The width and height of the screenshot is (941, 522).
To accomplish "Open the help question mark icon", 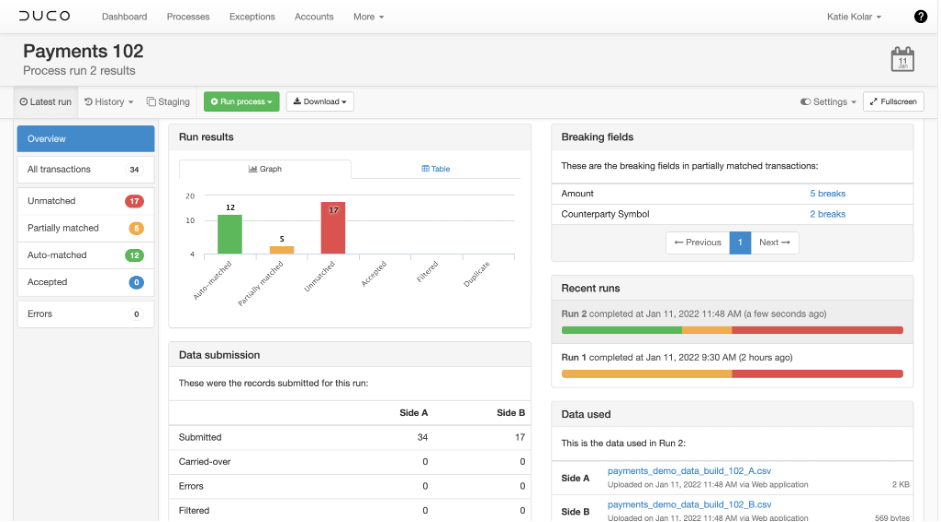I will coord(920,17).
